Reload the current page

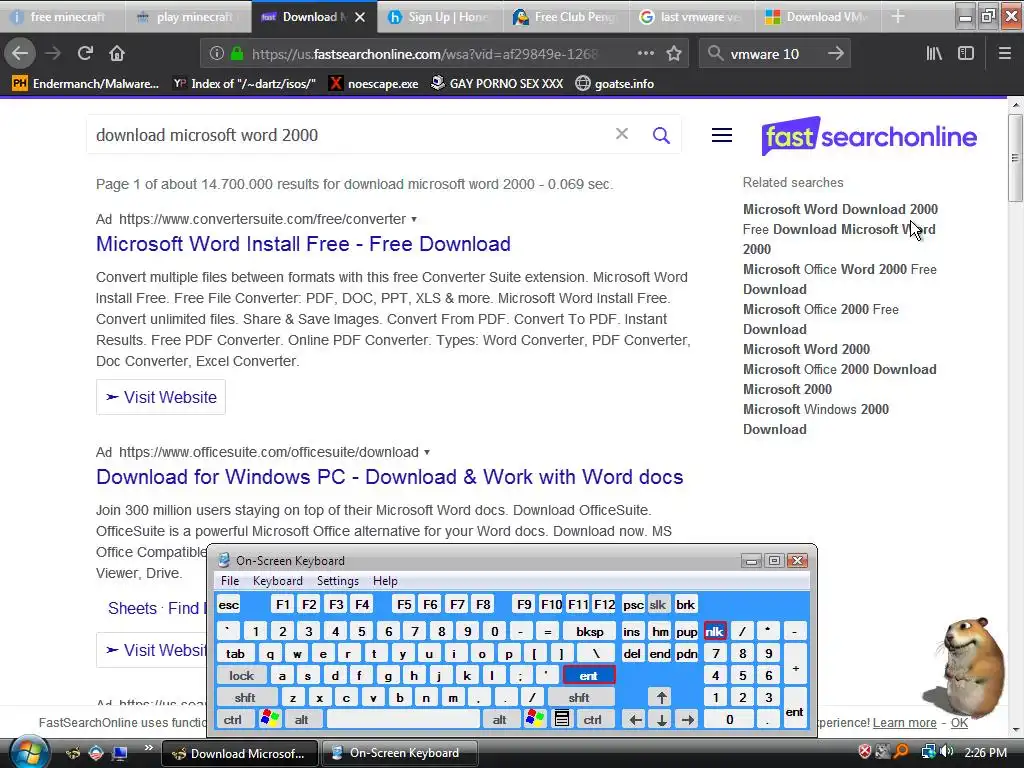point(85,54)
